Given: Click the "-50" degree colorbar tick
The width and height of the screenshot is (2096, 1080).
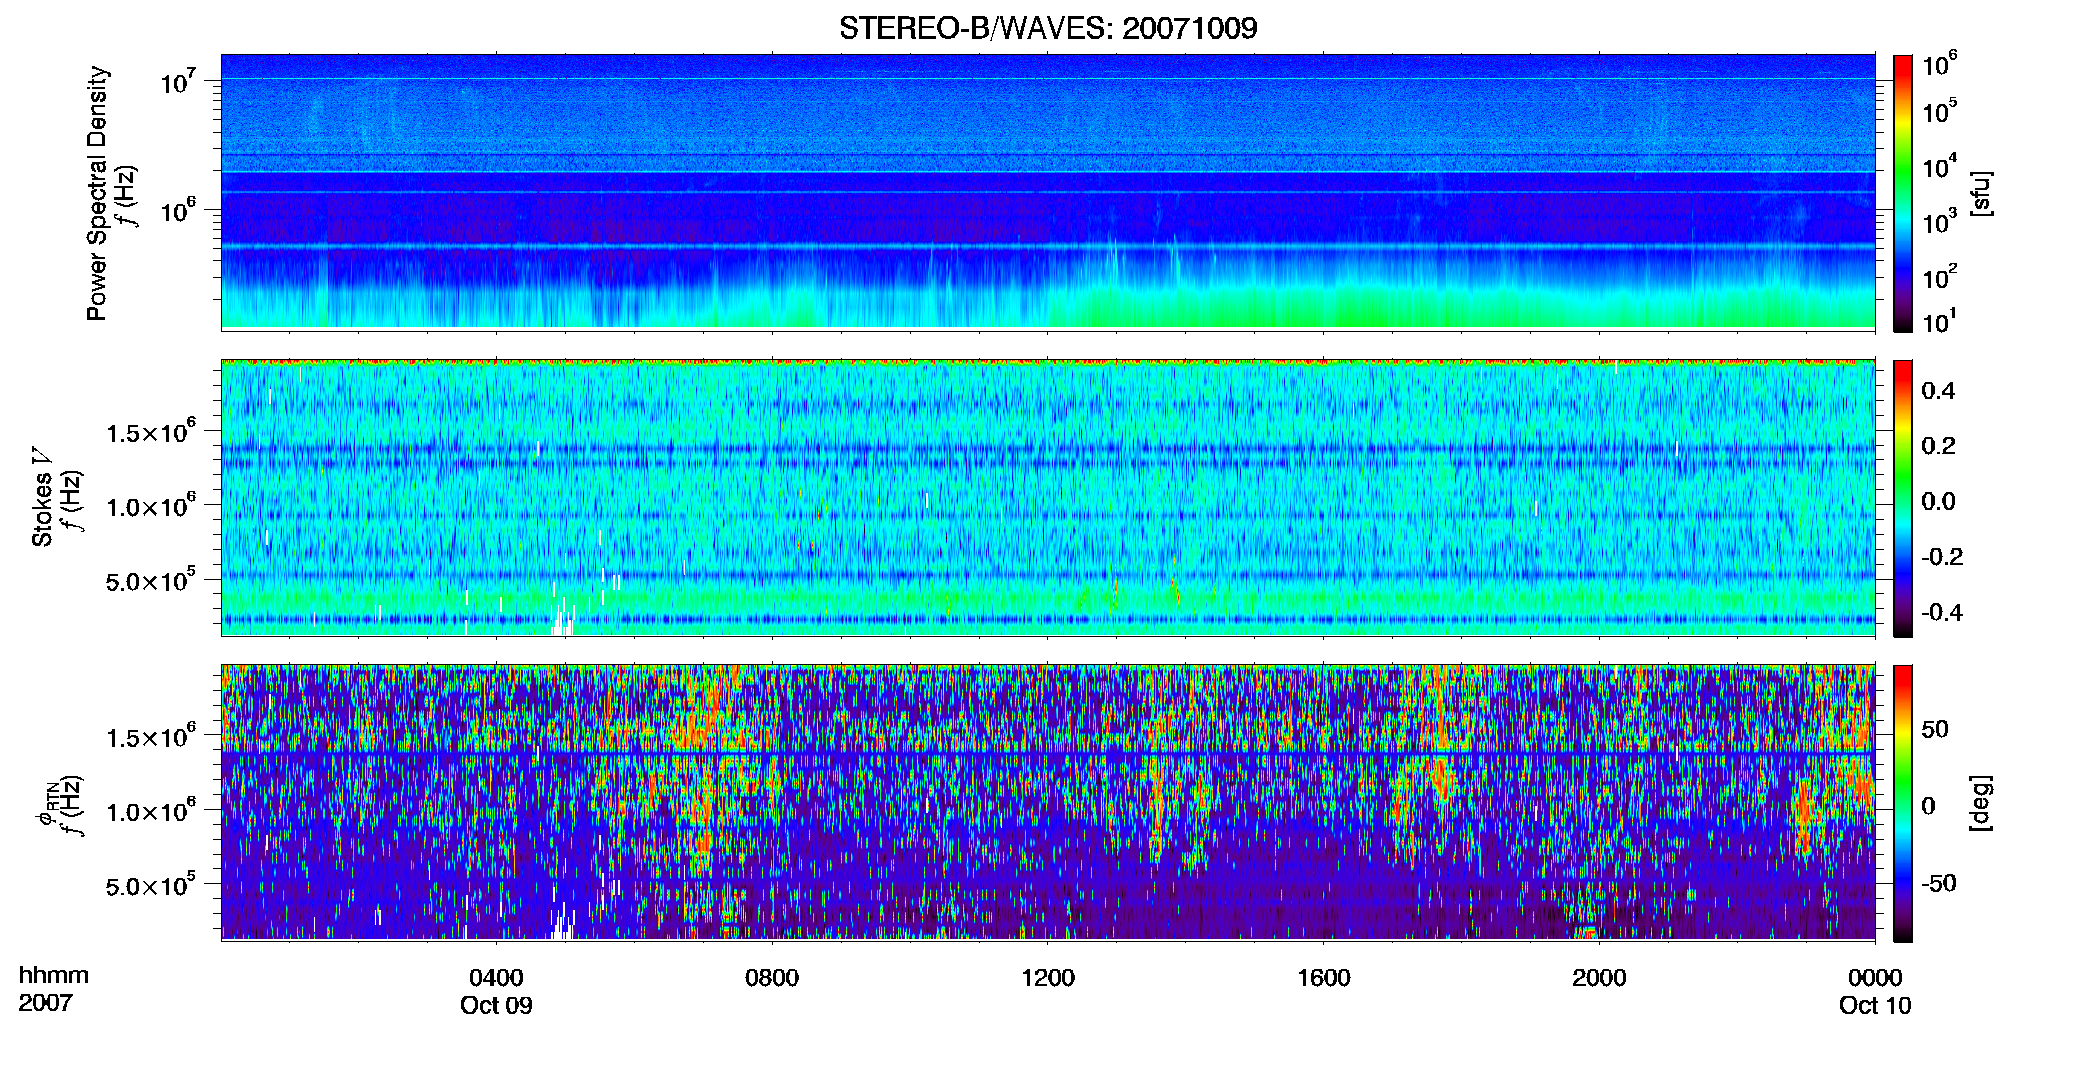Looking at the screenshot, I should (1939, 884).
